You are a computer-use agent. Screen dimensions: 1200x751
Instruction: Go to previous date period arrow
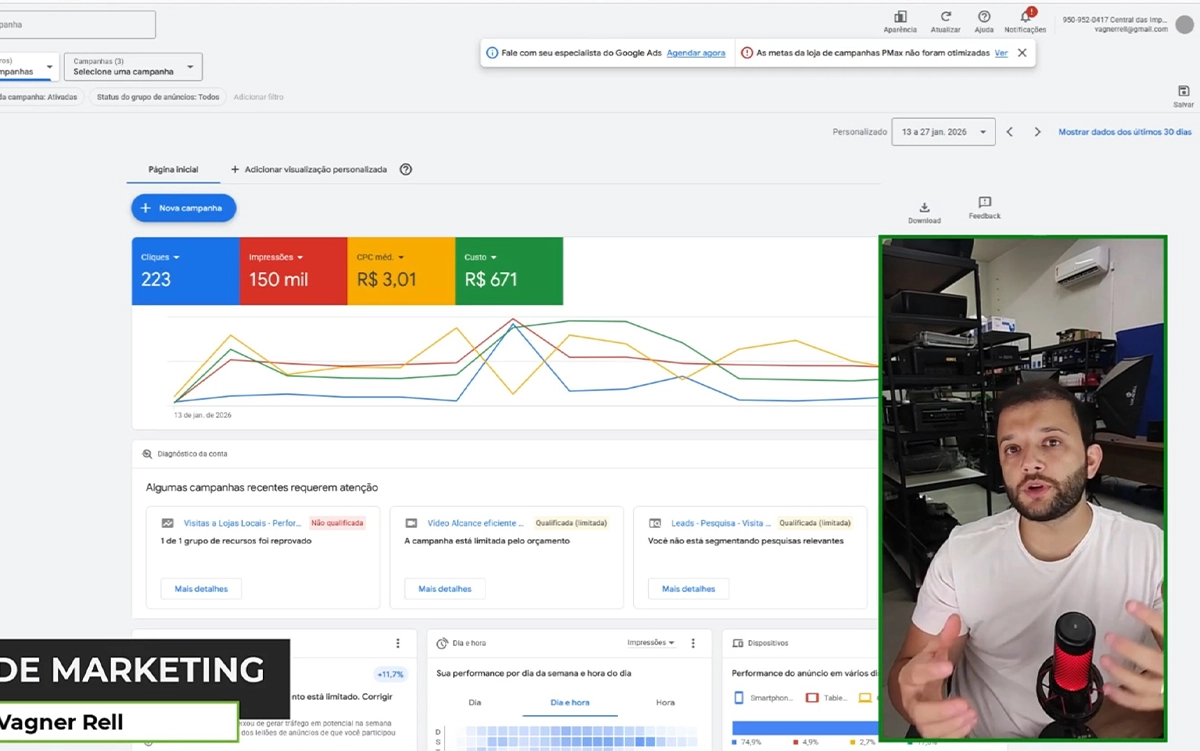[x=1009, y=132]
